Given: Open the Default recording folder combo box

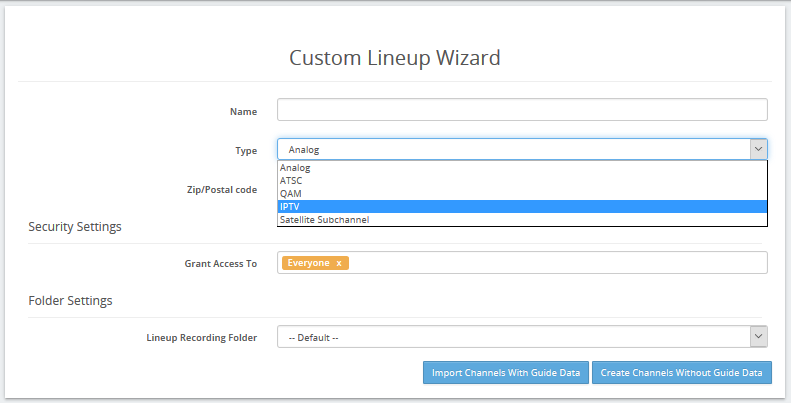Looking at the screenshot, I should point(522,336).
